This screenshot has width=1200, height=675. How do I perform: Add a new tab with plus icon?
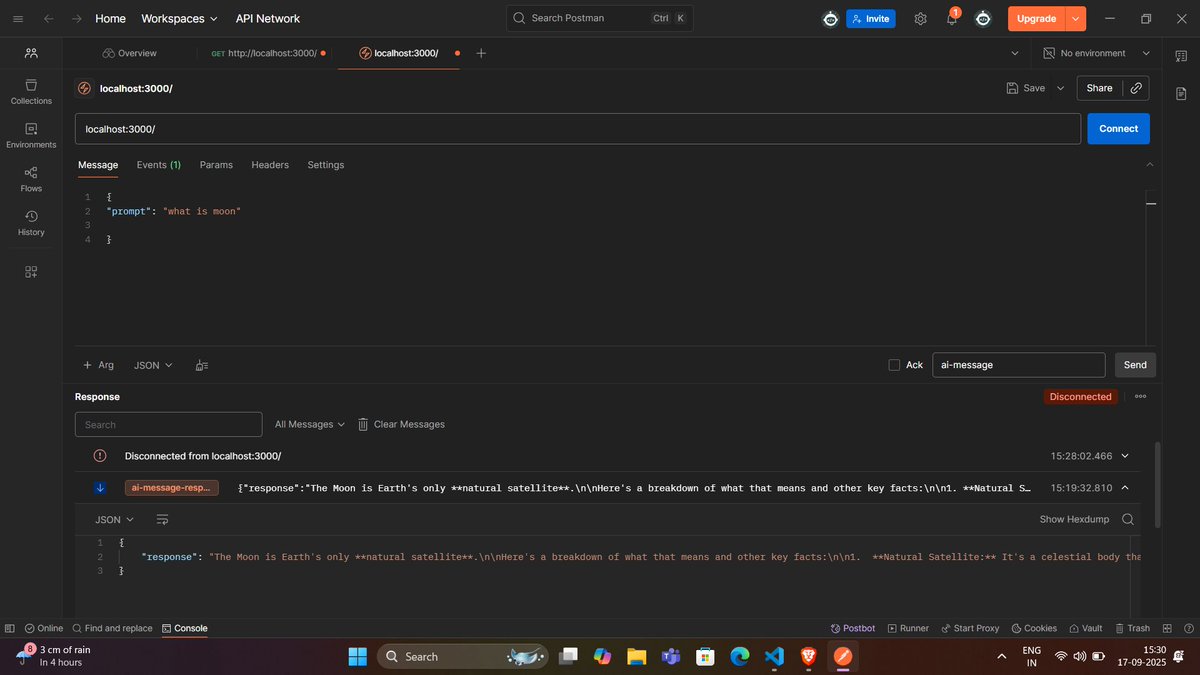[481, 53]
